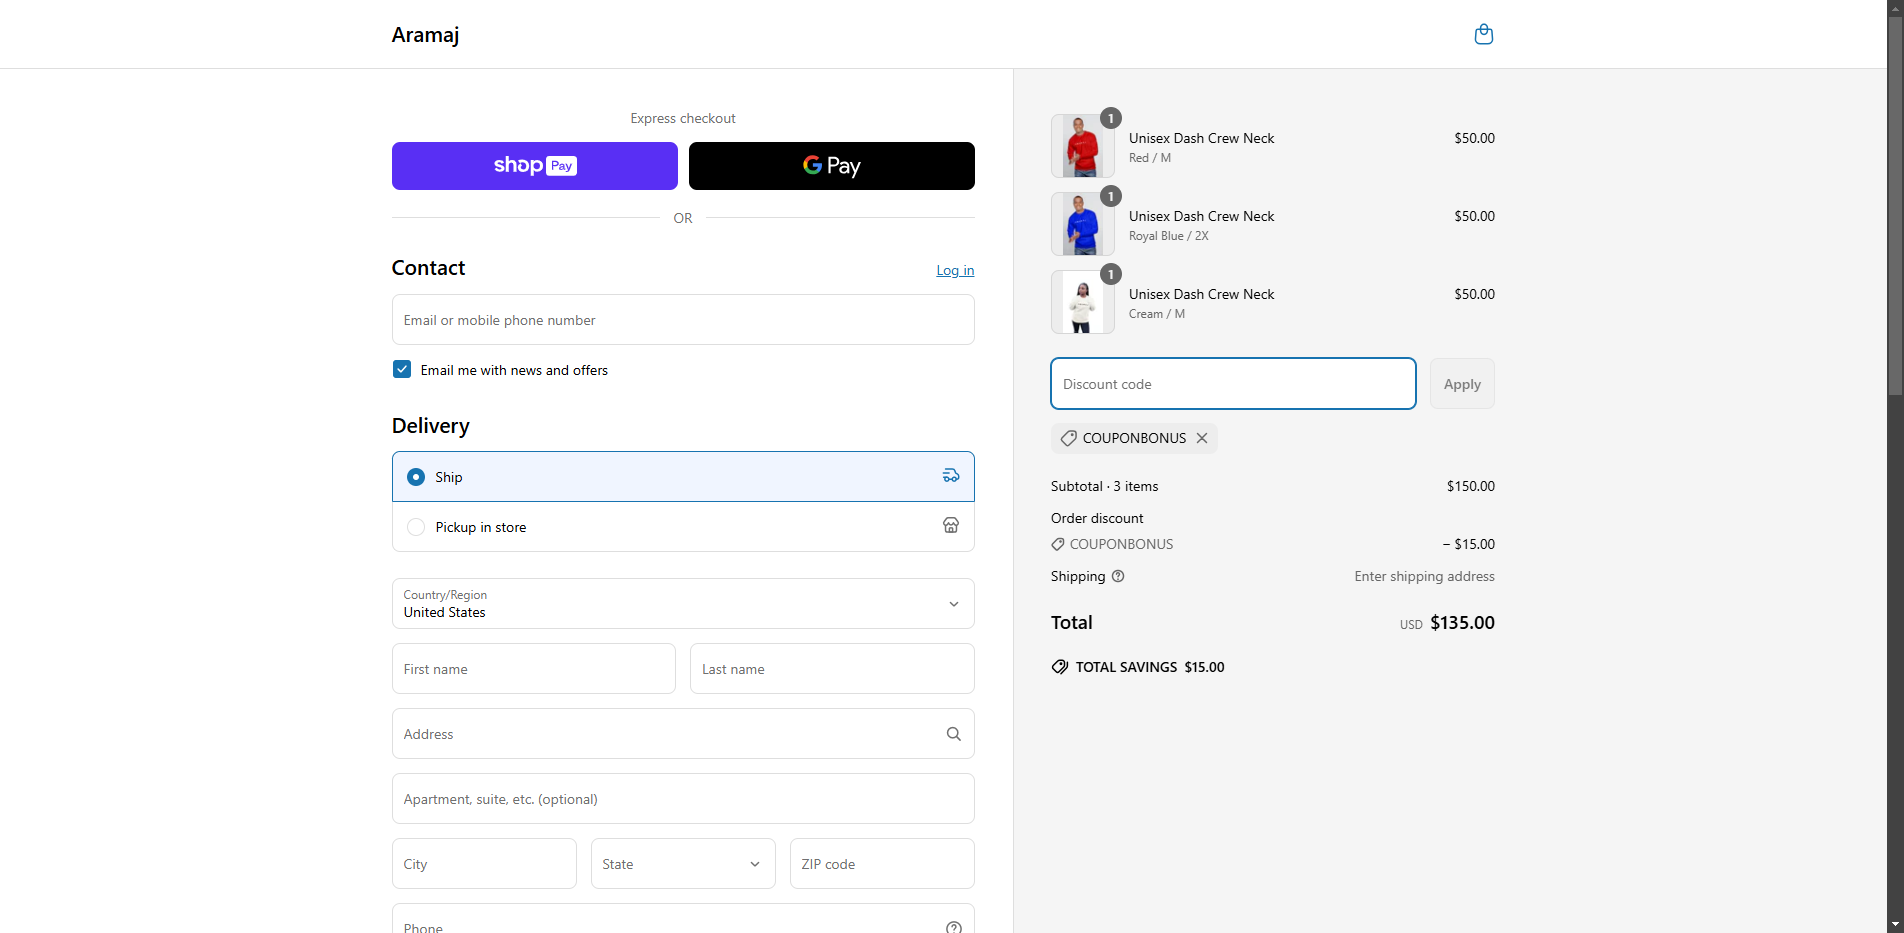The height and width of the screenshot is (933, 1904).
Task: Click the shipping info question mark icon
Action: coord(1118,576)
